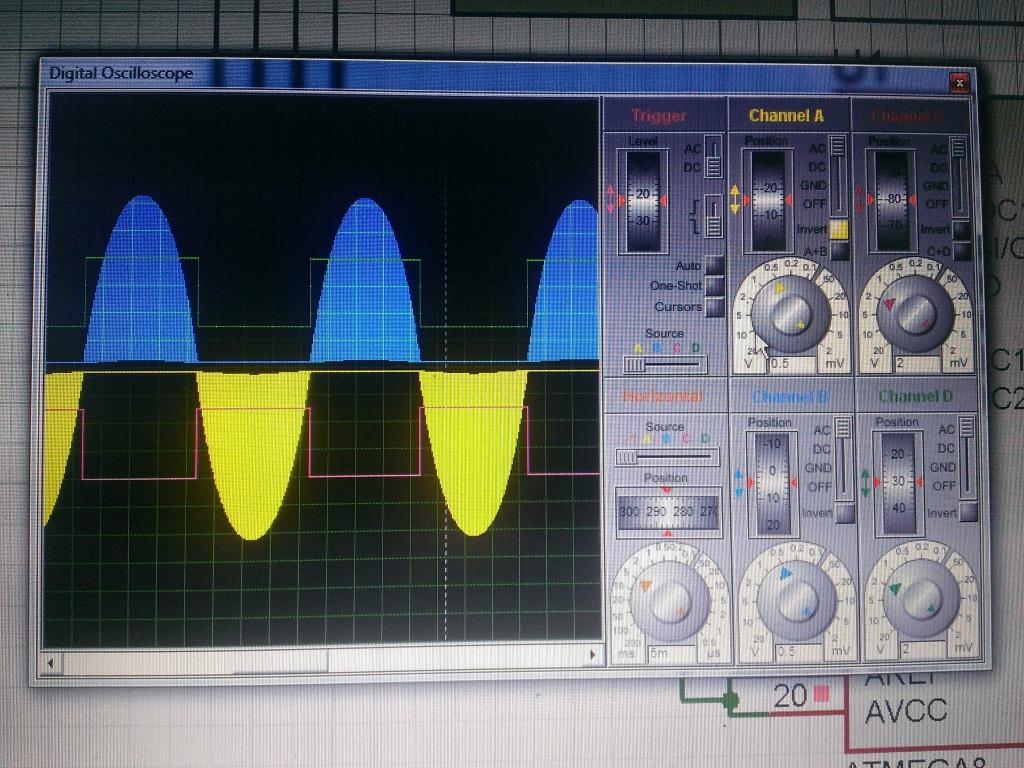1024x768 pixels.
Task: Toggle the Cursors button
Action: pyautogui.click(x=715, y=307)
